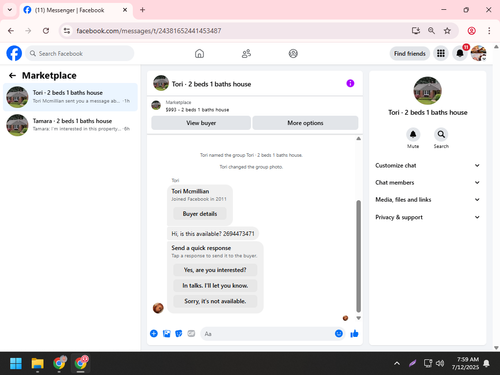Screen dimensions: 500x375
Task: Expand the Privacy & support section
Action: (427, 217)
